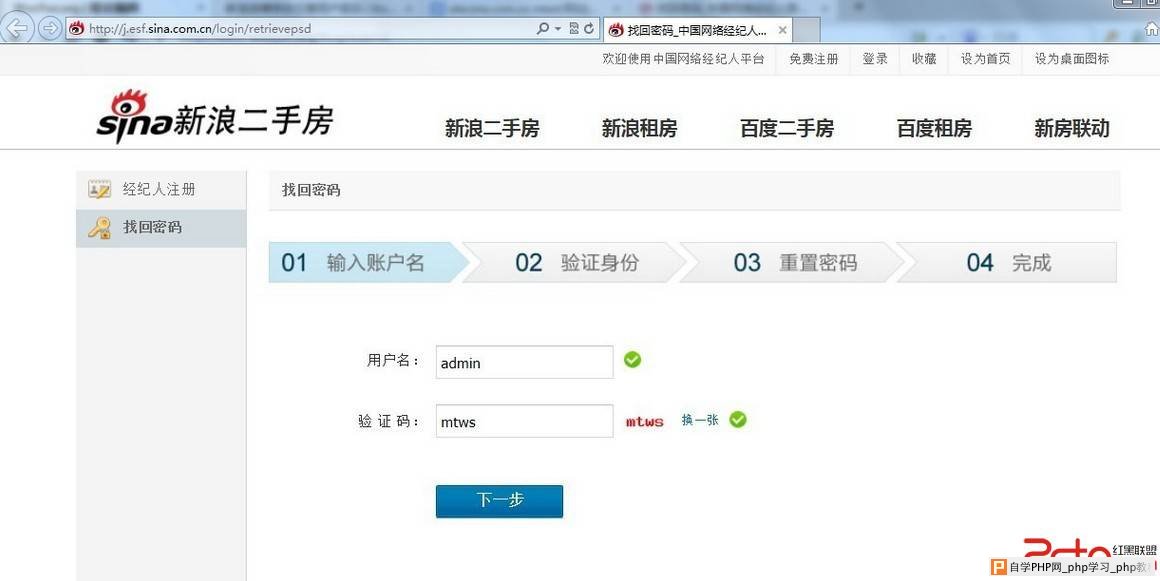Click the 验 证 码： label
This screenshot has height=581, width=1160.
point(389,422)
